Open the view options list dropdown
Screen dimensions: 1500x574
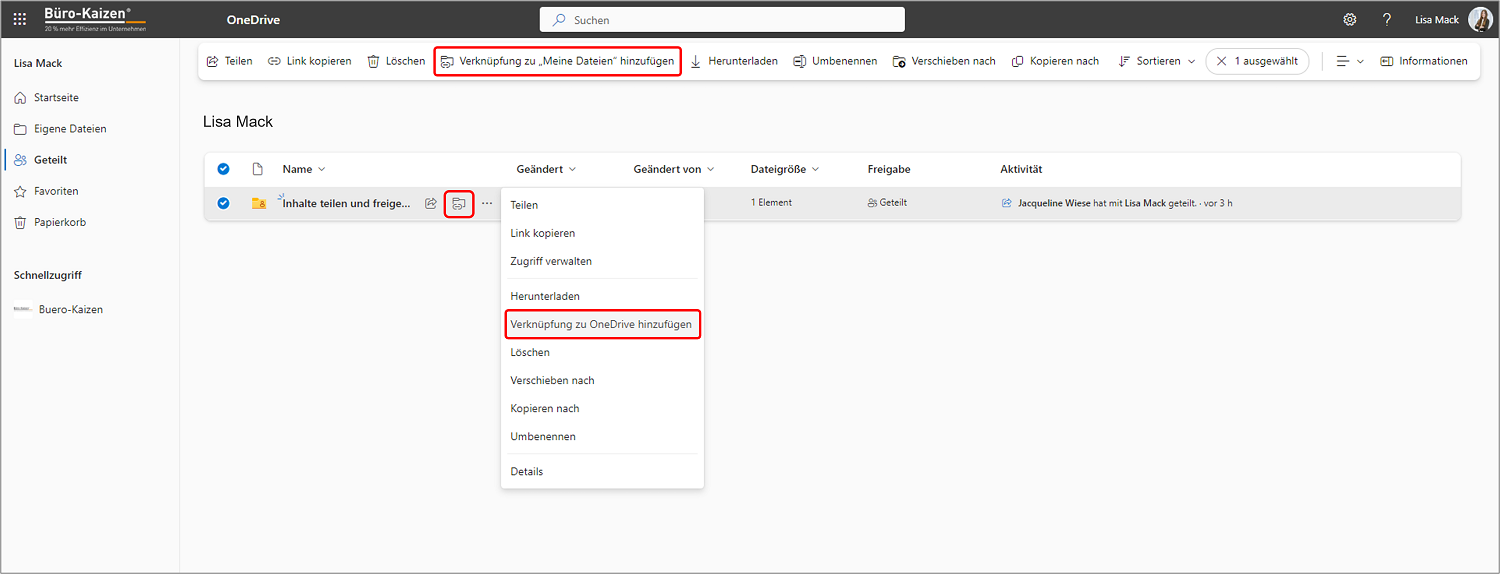coord(1350,61)
